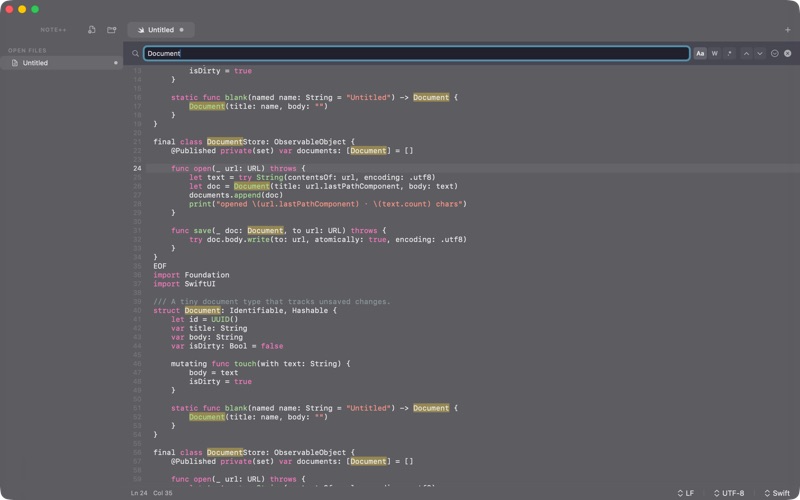The image size is (800, 500).
Task: Focus the search field containing Document
Action: 416,53
